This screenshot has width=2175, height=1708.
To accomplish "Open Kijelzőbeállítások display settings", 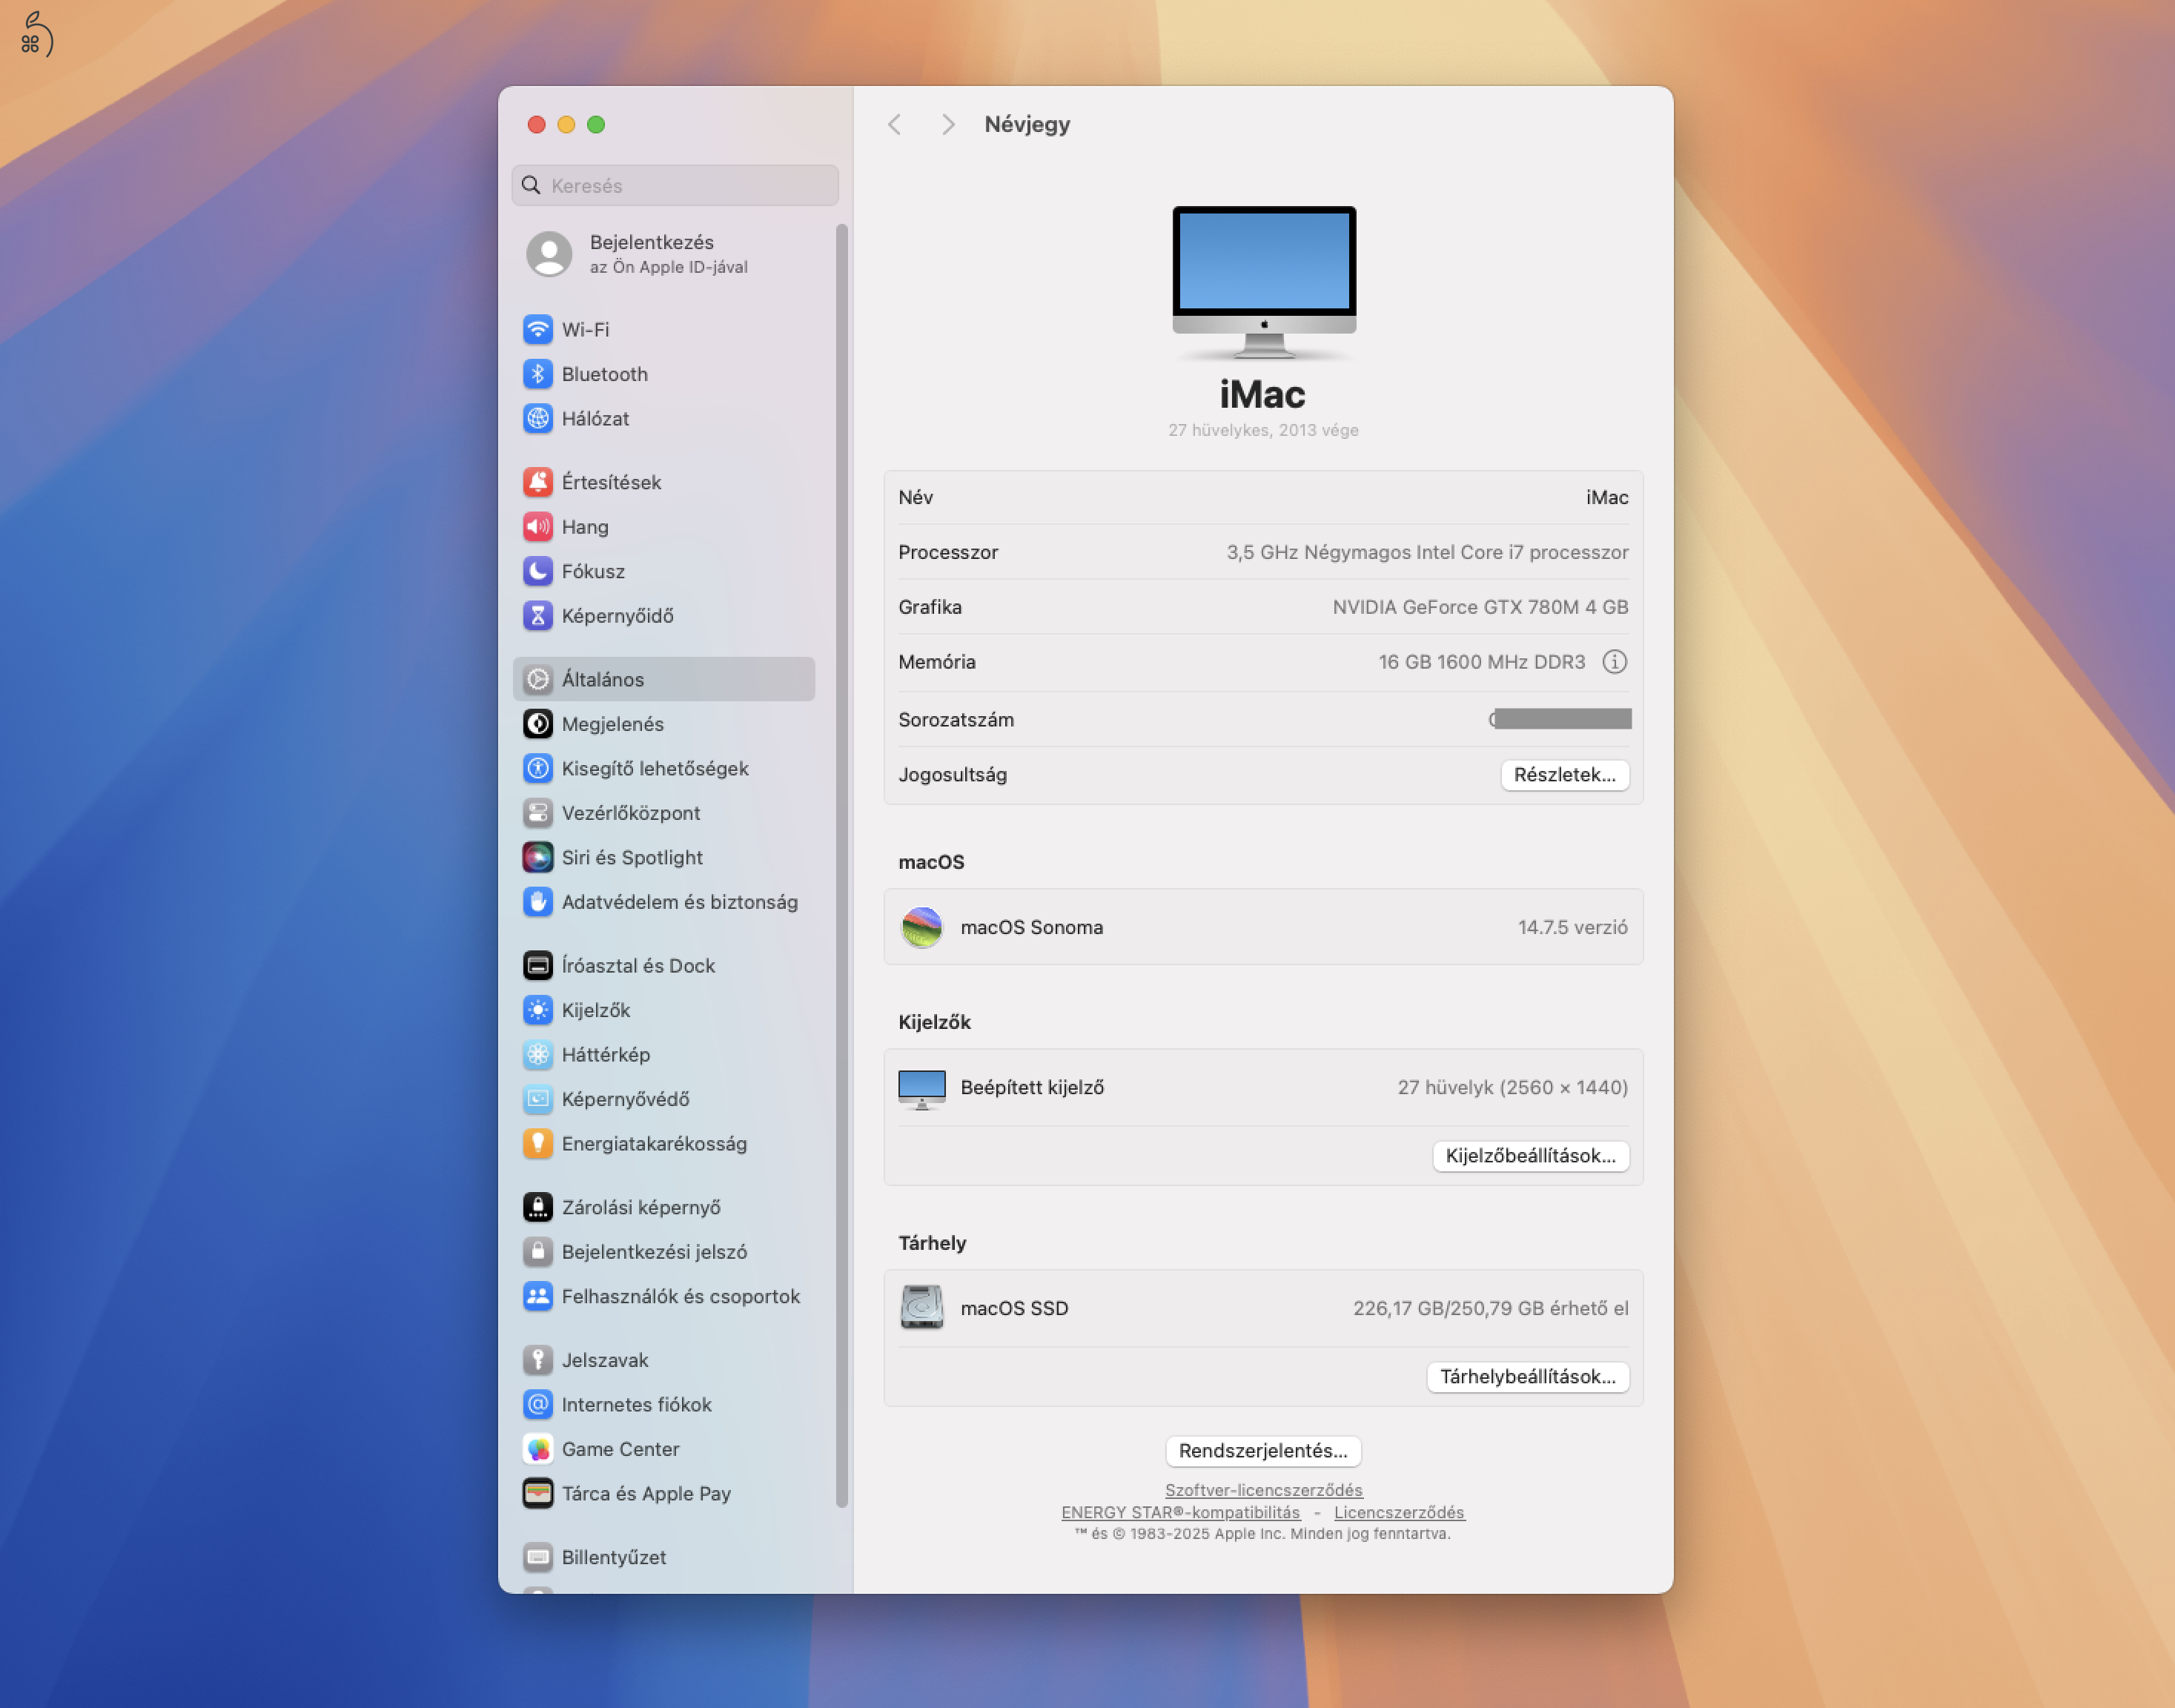I will coord(1531,1156).
